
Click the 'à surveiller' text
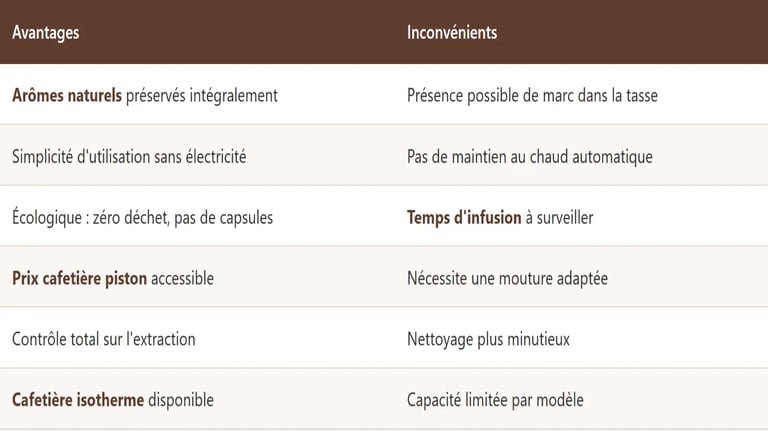[559, 217]
